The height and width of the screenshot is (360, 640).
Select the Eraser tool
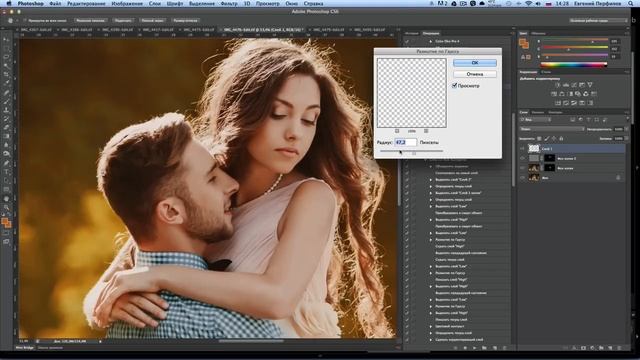click(x=6, y=128)
